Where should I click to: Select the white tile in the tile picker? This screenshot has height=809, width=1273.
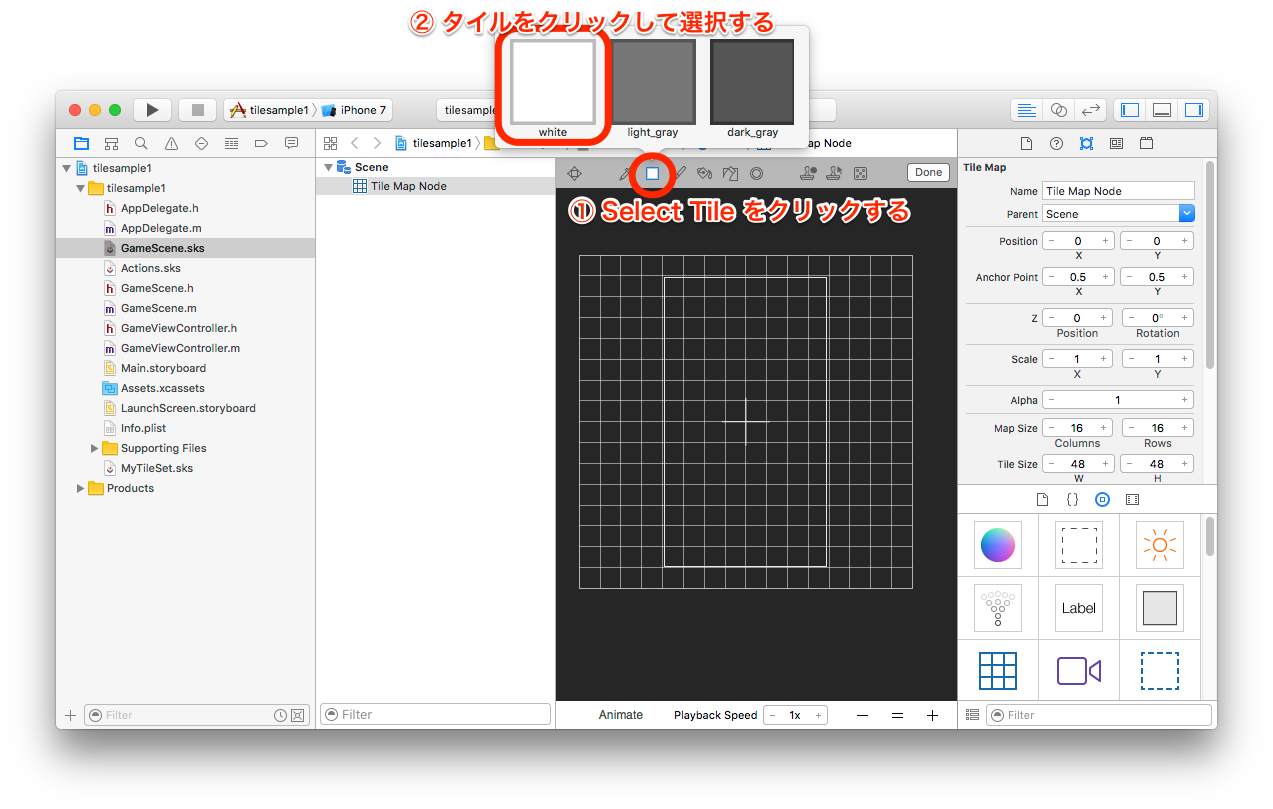552,82
